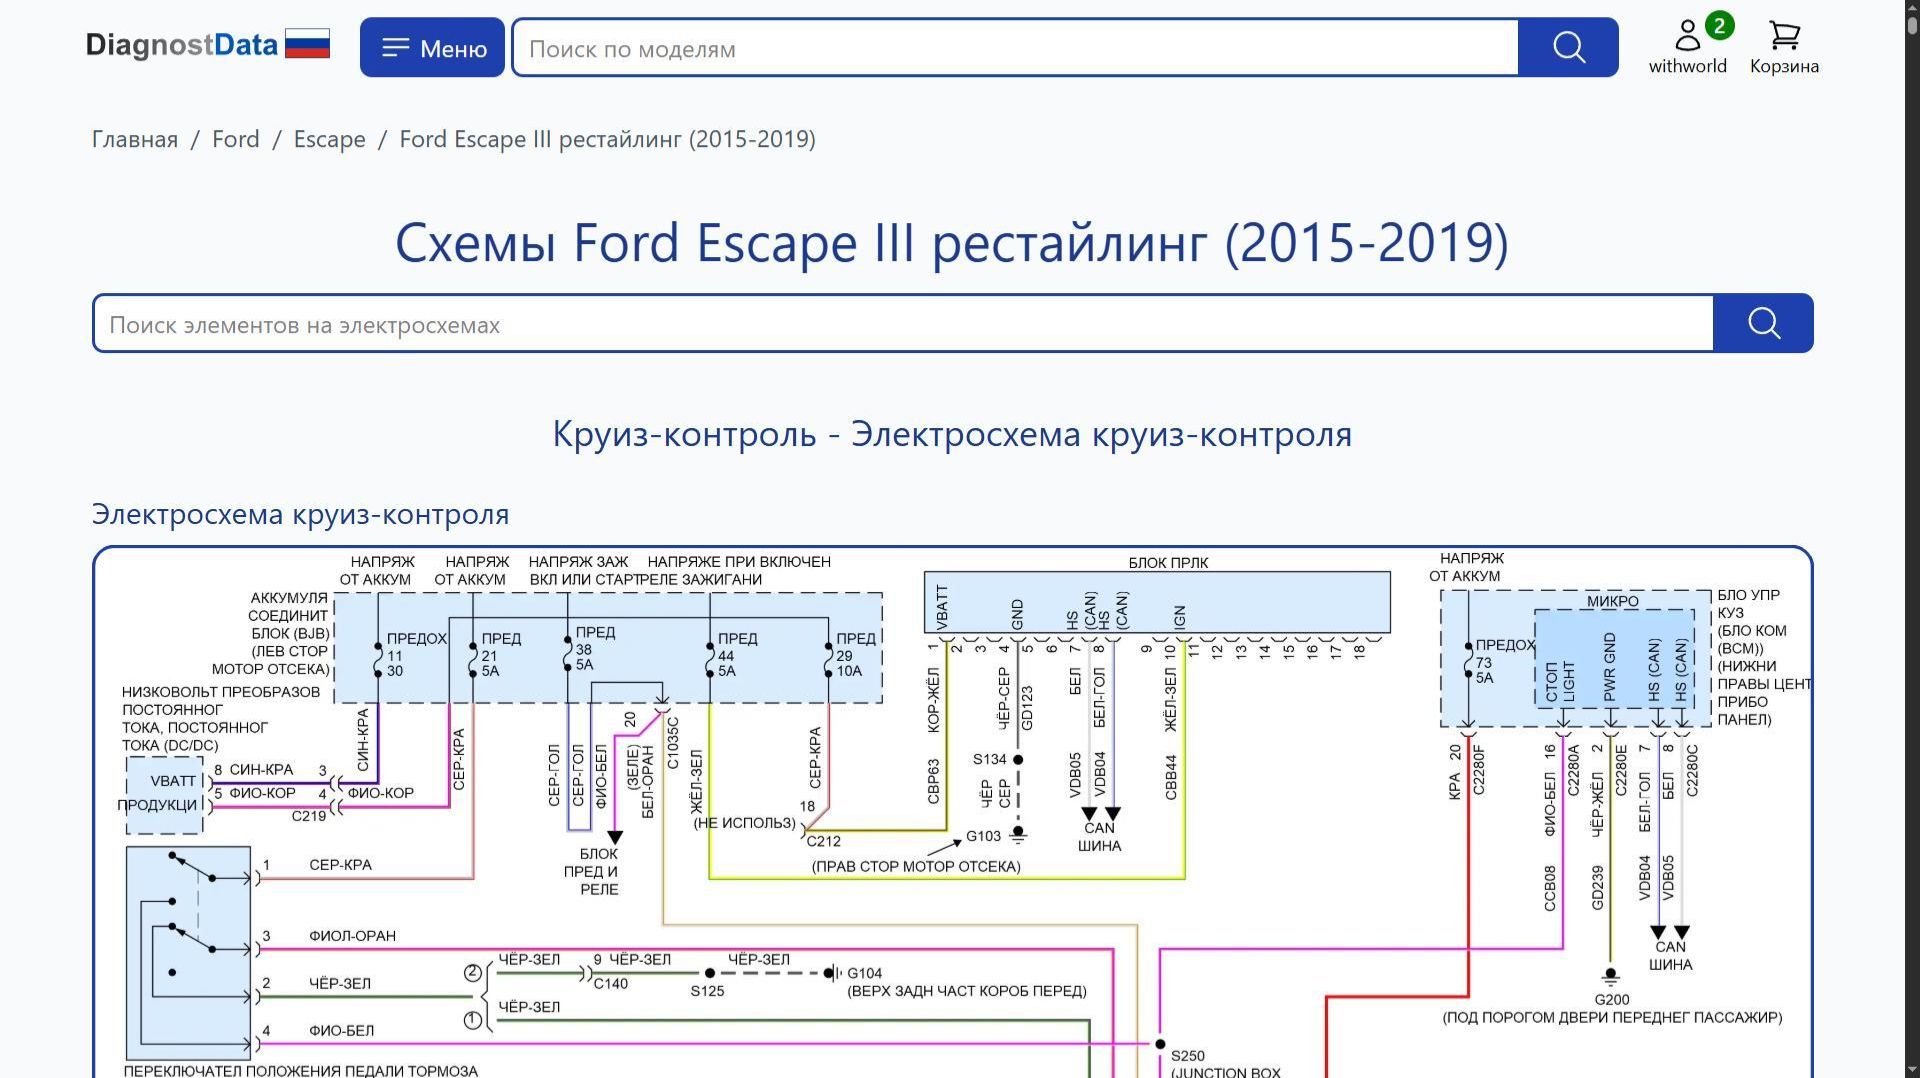Click the model search magnifier button

(1568, 47)
